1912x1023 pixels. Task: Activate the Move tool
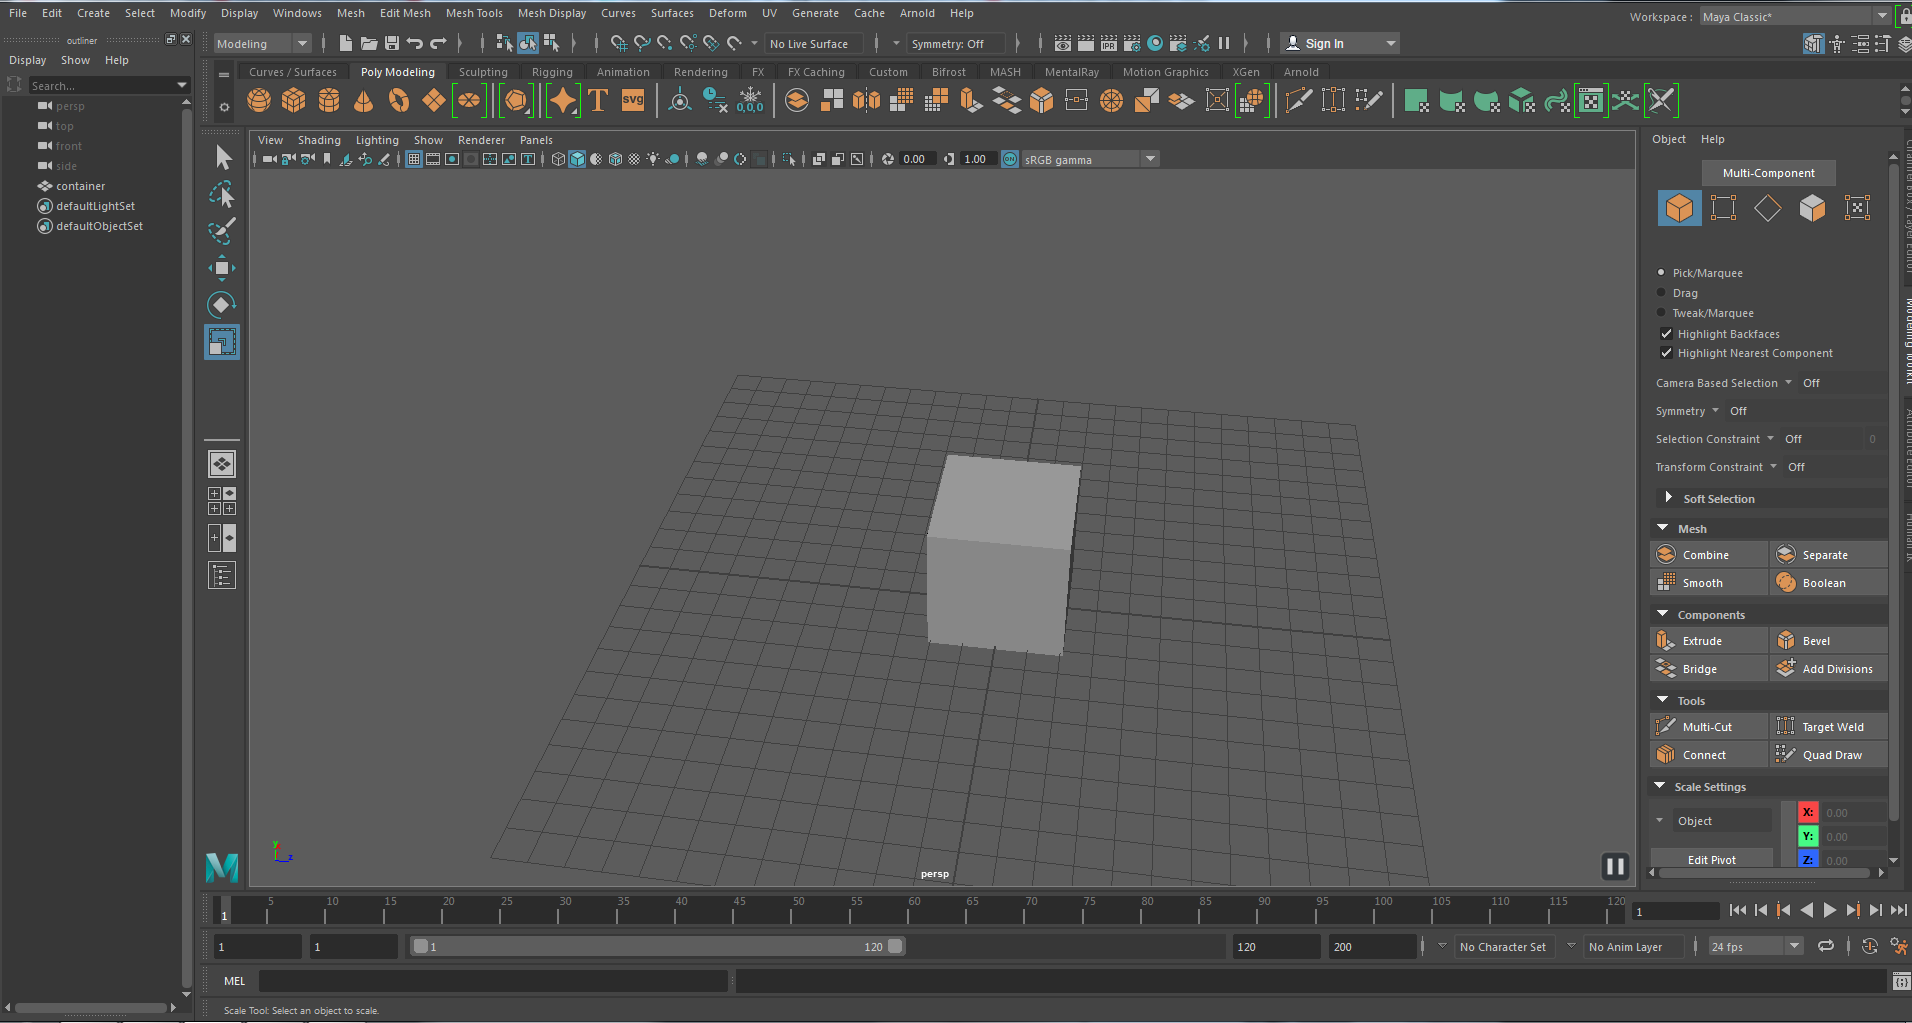(x=222, y=268)
